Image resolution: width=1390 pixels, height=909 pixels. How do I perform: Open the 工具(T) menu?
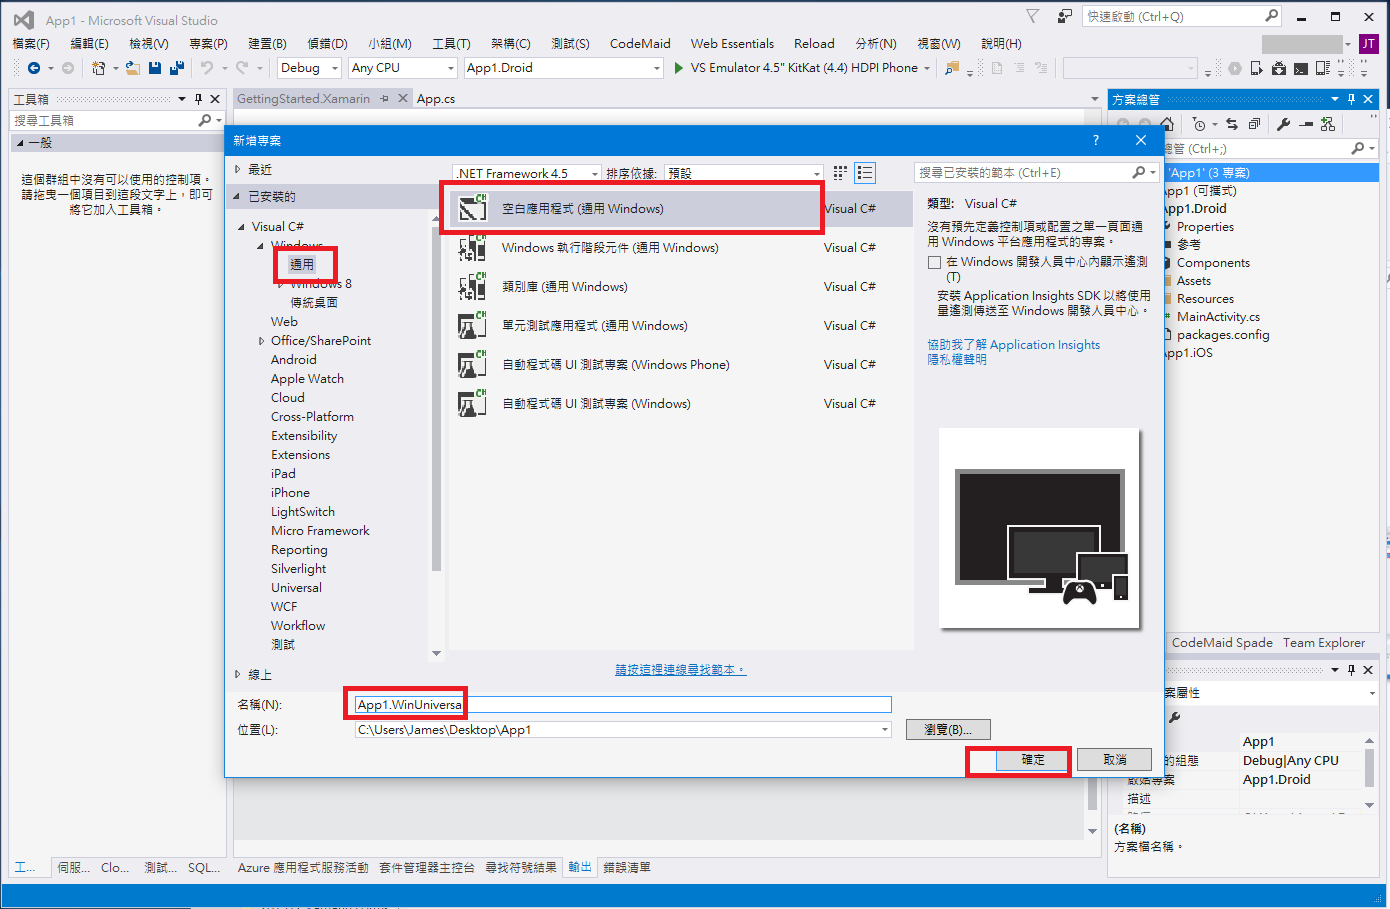(451, 44)
